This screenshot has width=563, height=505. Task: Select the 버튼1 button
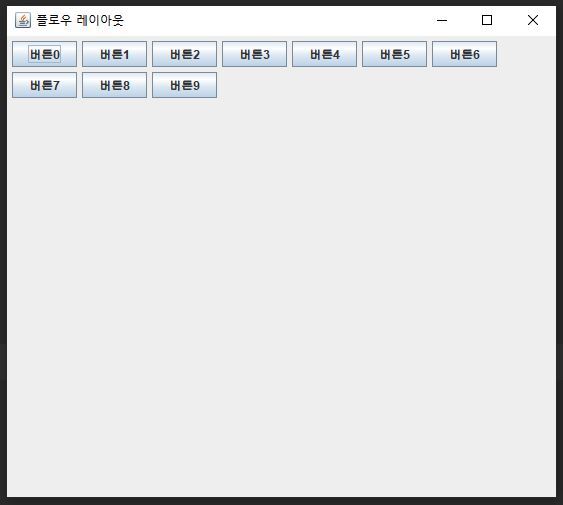click(x=115, y=54)
